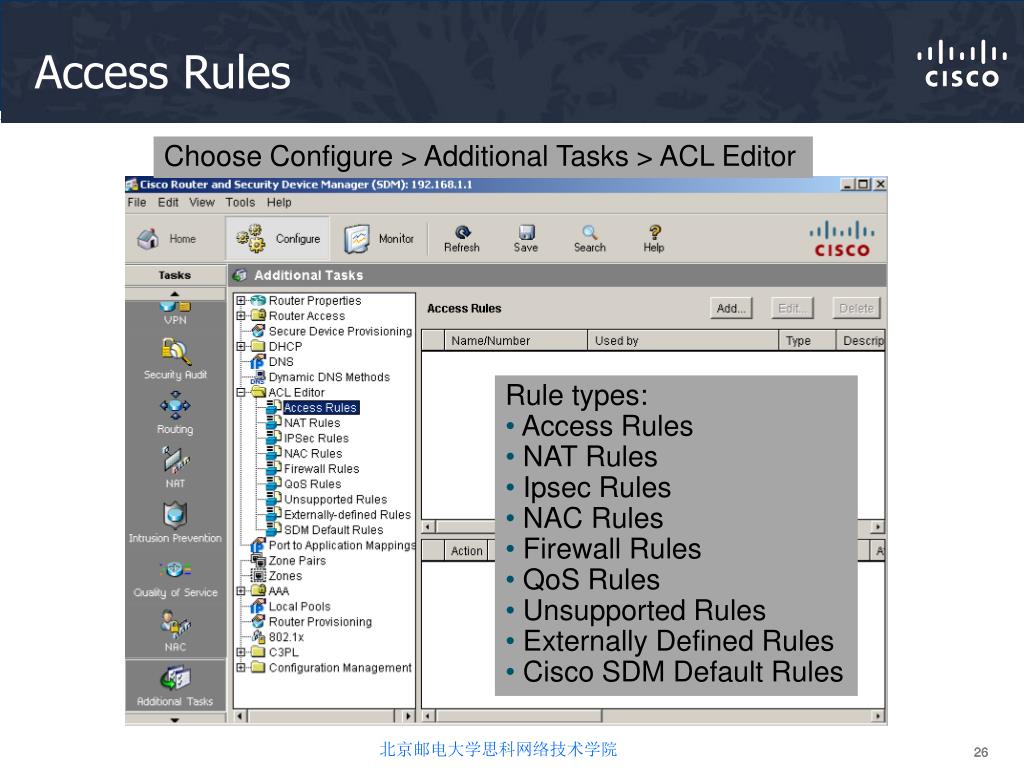The image size is (1024, 768).
Task: Expand the C3PL tree node
Action: click(241, 652)
